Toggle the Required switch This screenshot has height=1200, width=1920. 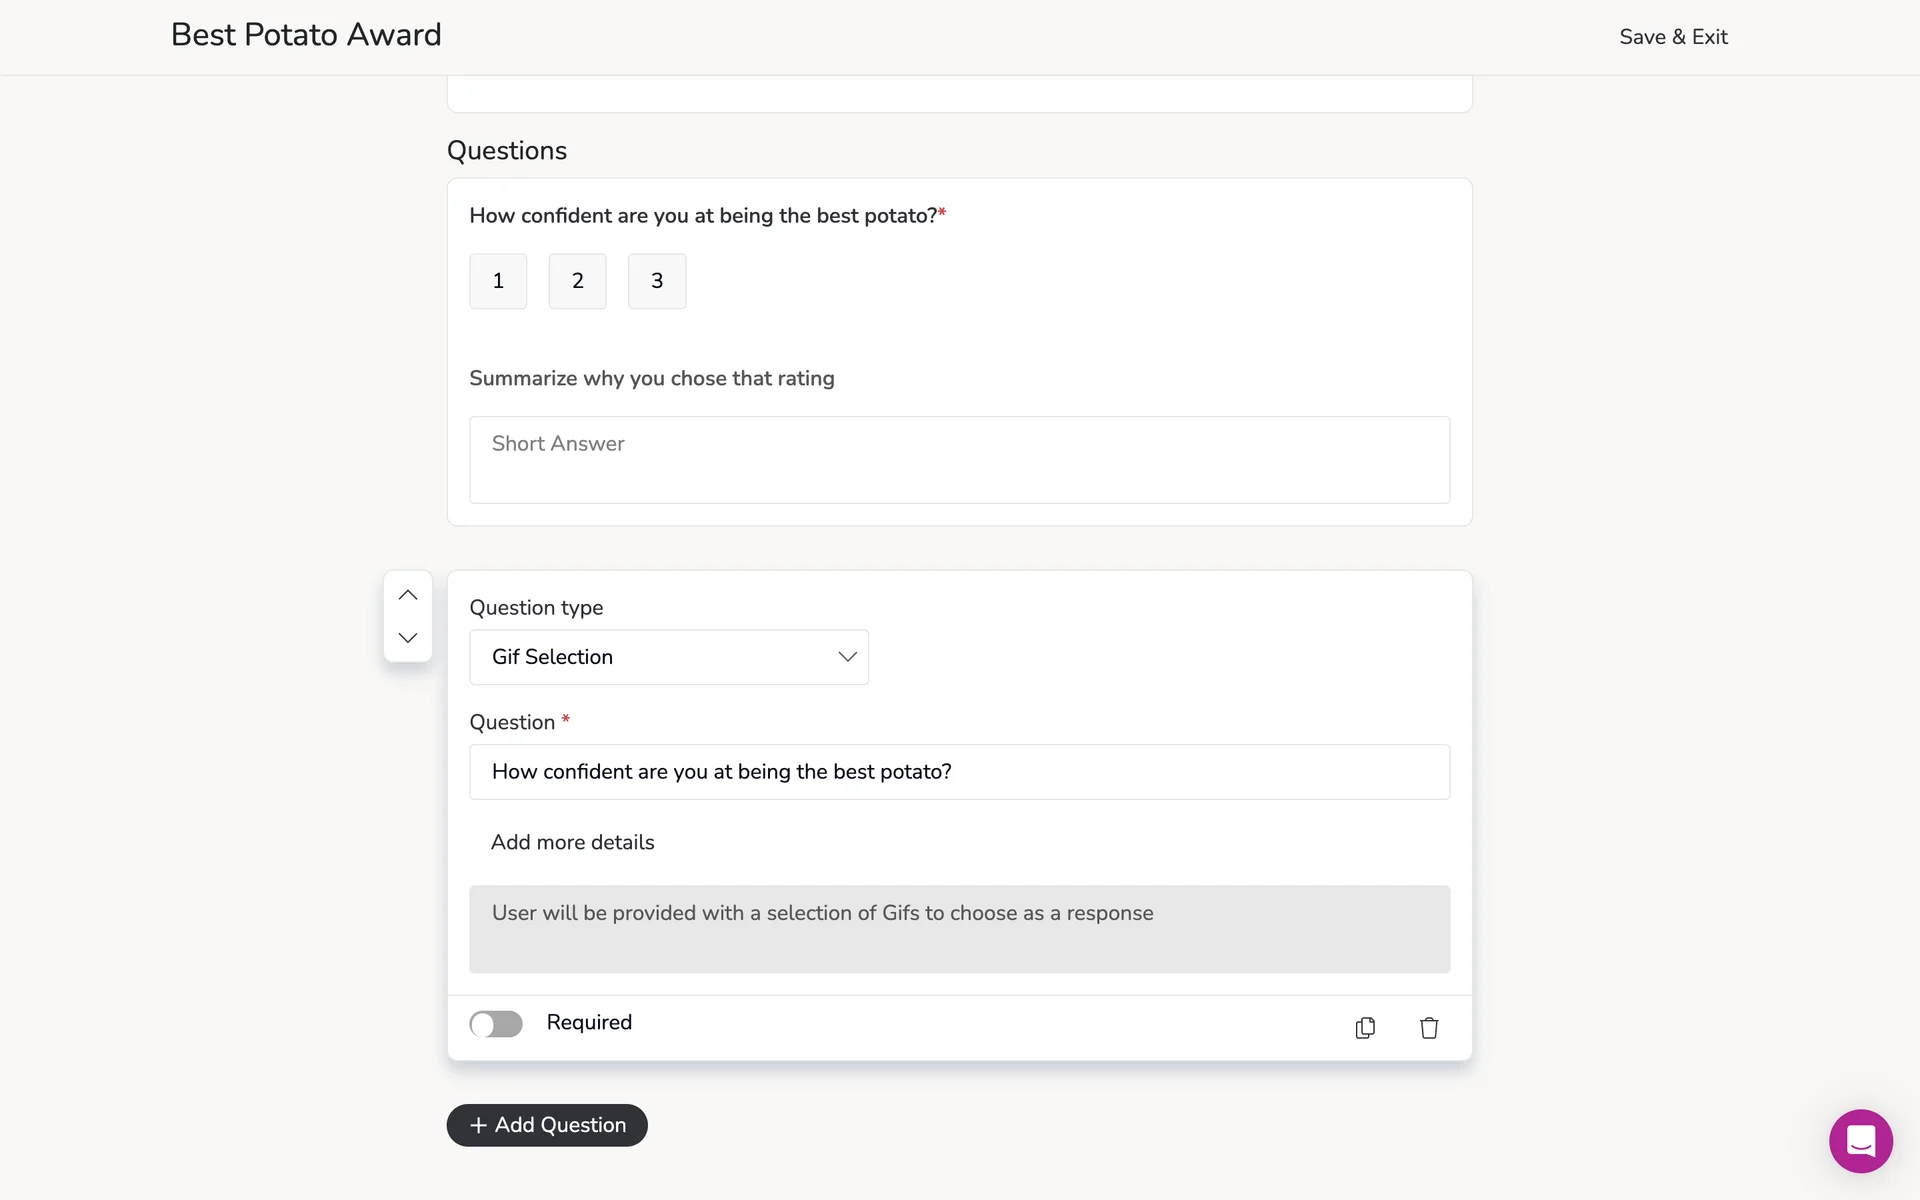pyautogui.click(x=496, y=1023)
